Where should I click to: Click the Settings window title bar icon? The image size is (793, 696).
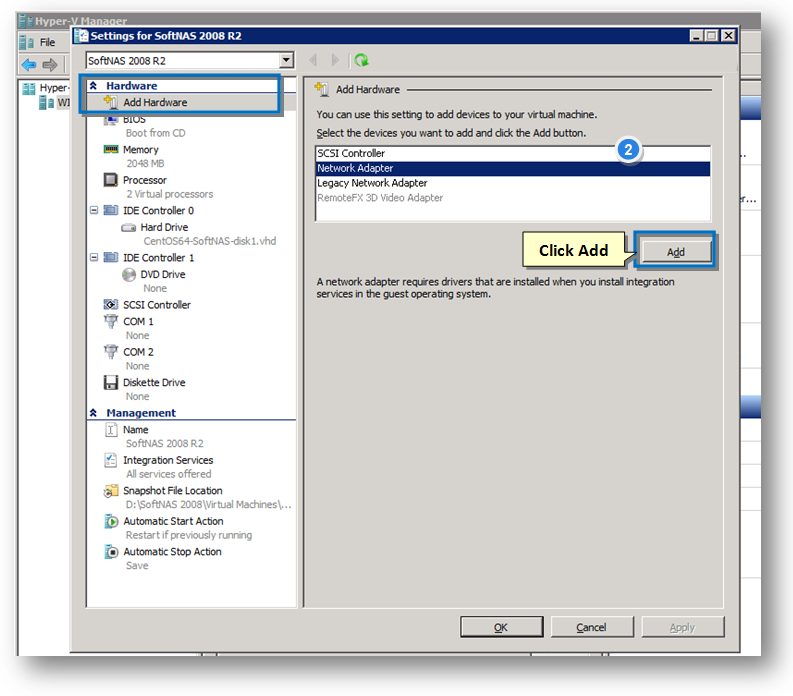click(x=81, y=35)
